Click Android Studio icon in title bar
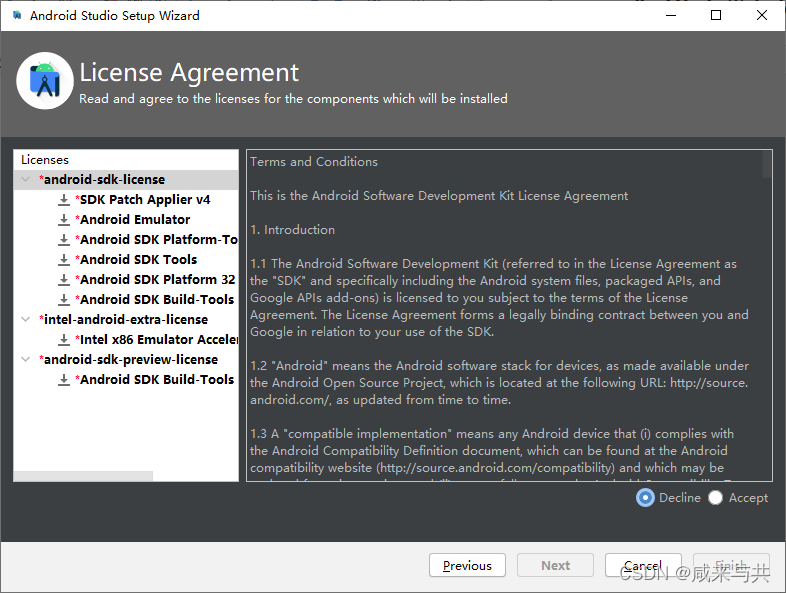 click(x=17, y=15)
